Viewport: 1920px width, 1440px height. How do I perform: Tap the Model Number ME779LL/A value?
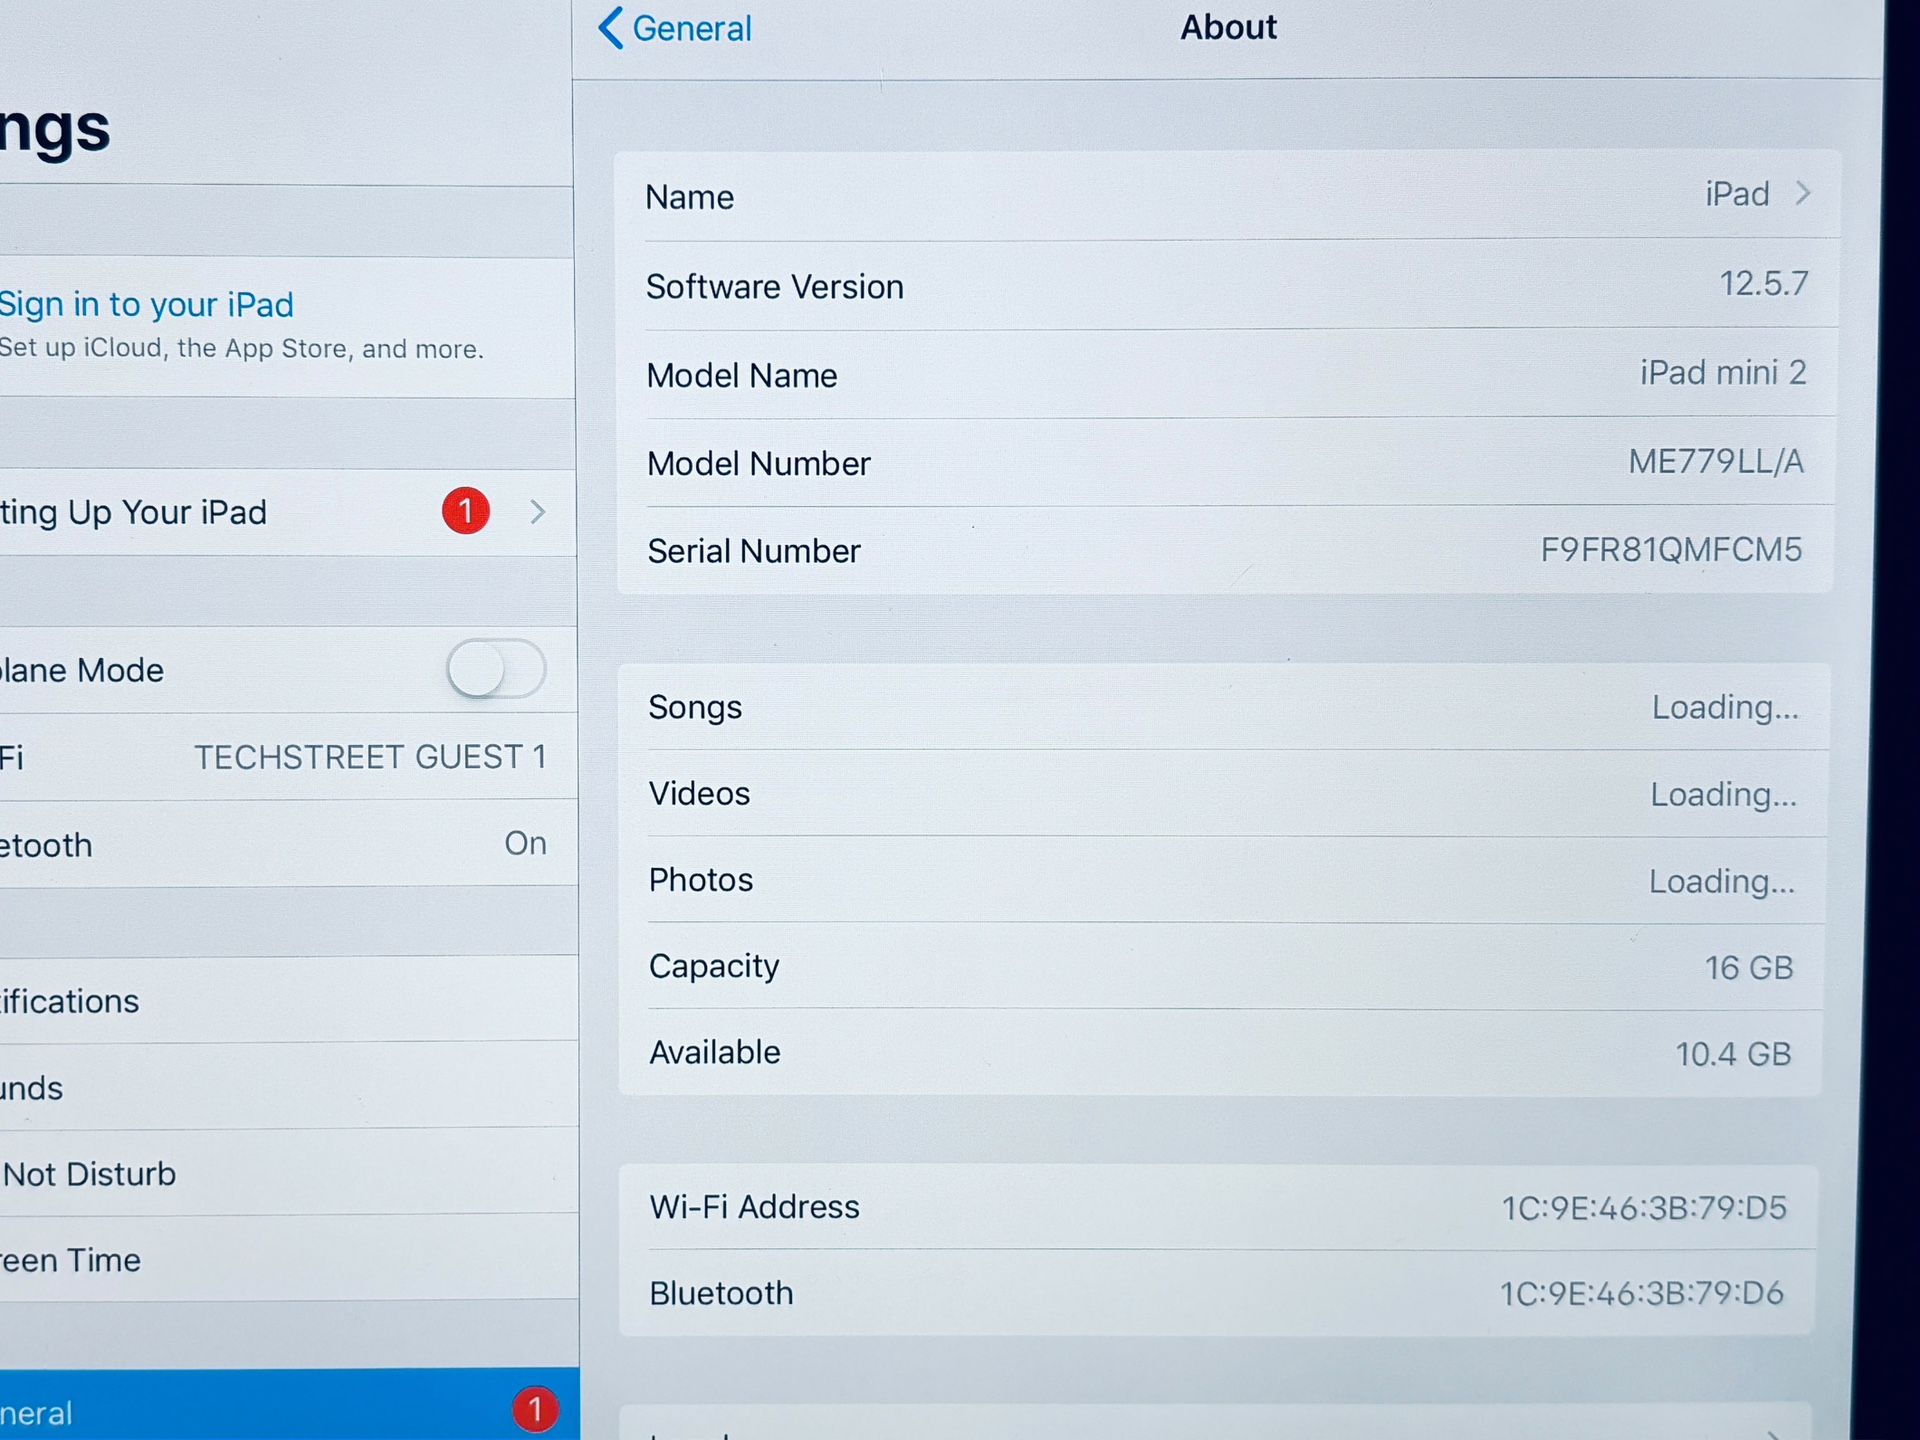(x=1716, y=462)
